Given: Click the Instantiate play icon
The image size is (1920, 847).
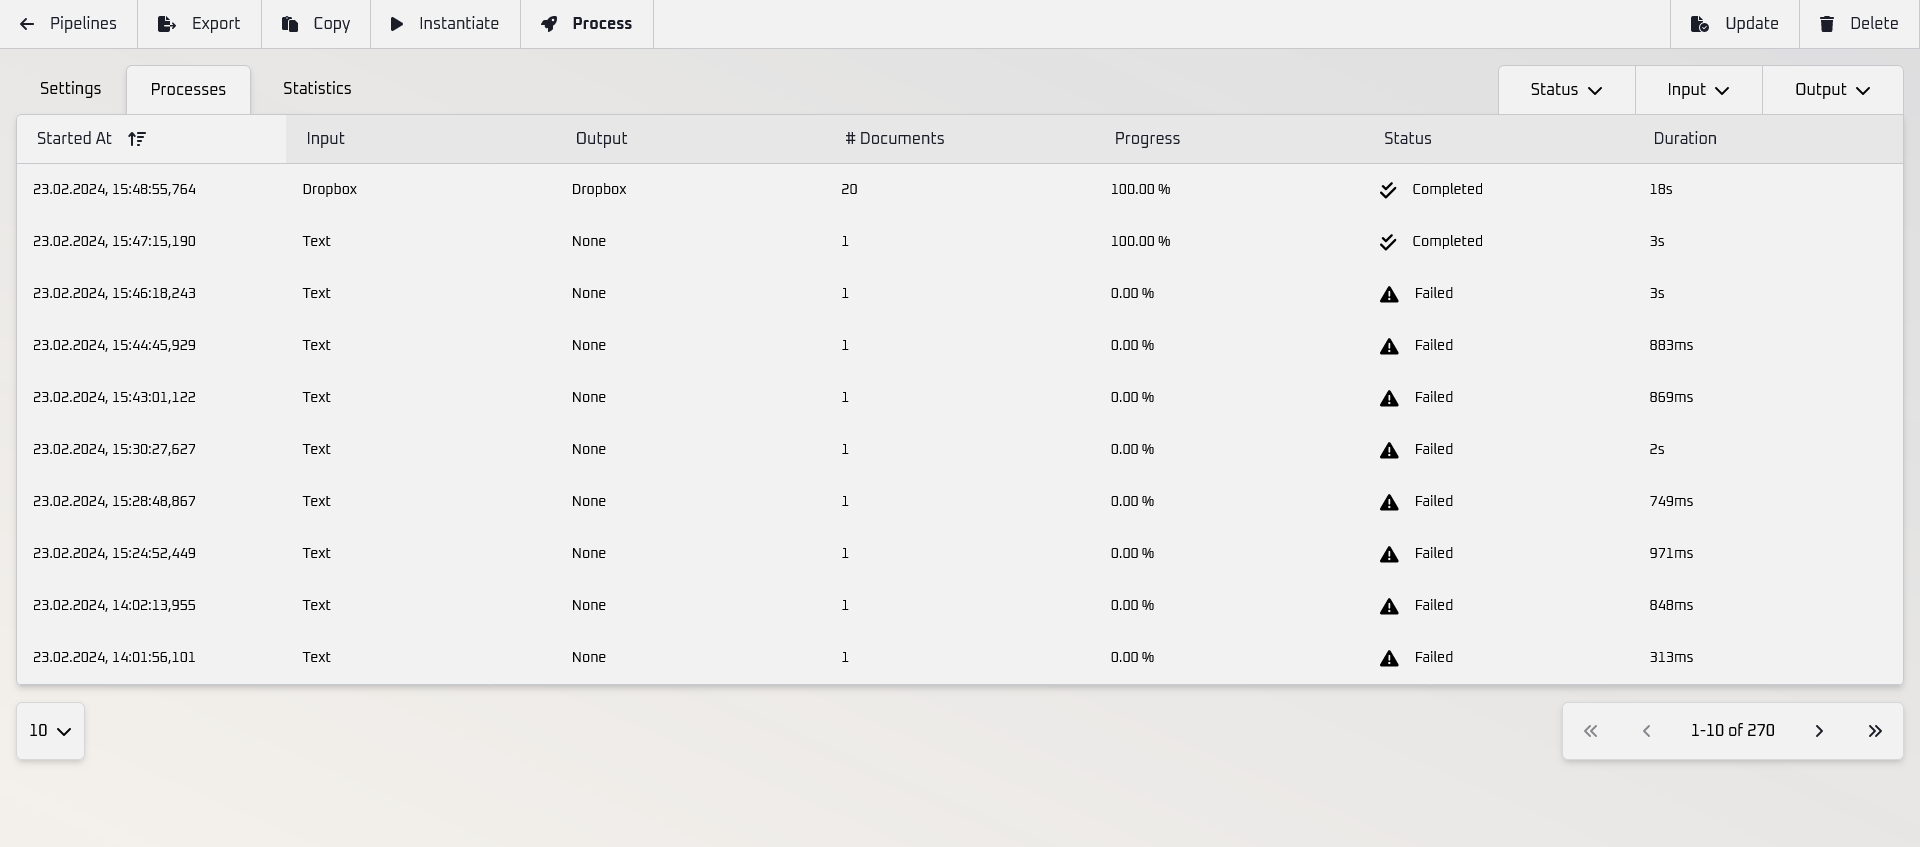Looking at the screenshot, I should [397, 24].
